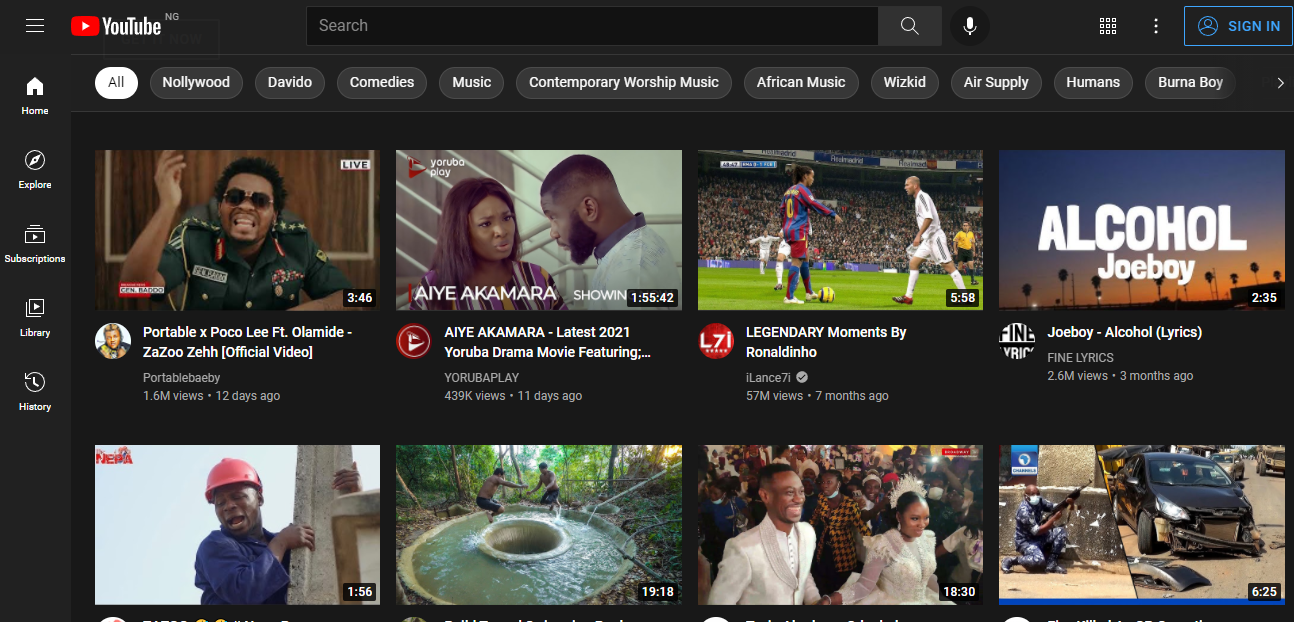
Task: Play the ZaZoo Zehh video thumbnail
Action: (238, 230)
